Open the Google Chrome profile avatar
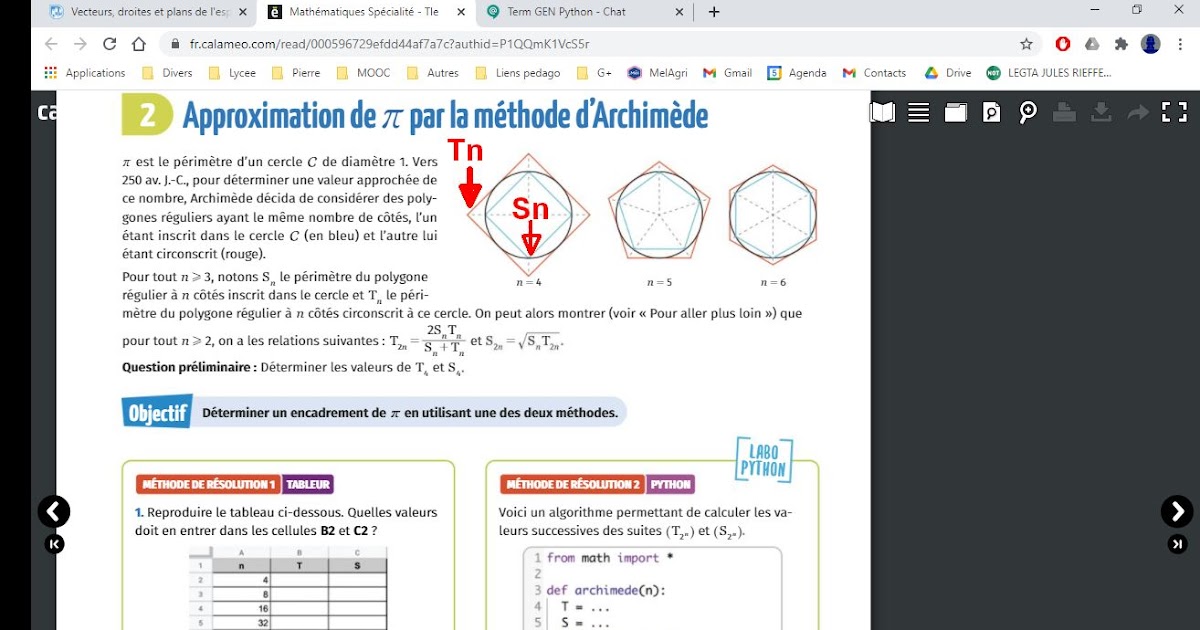The image size is (1200, 630). 1150,44
